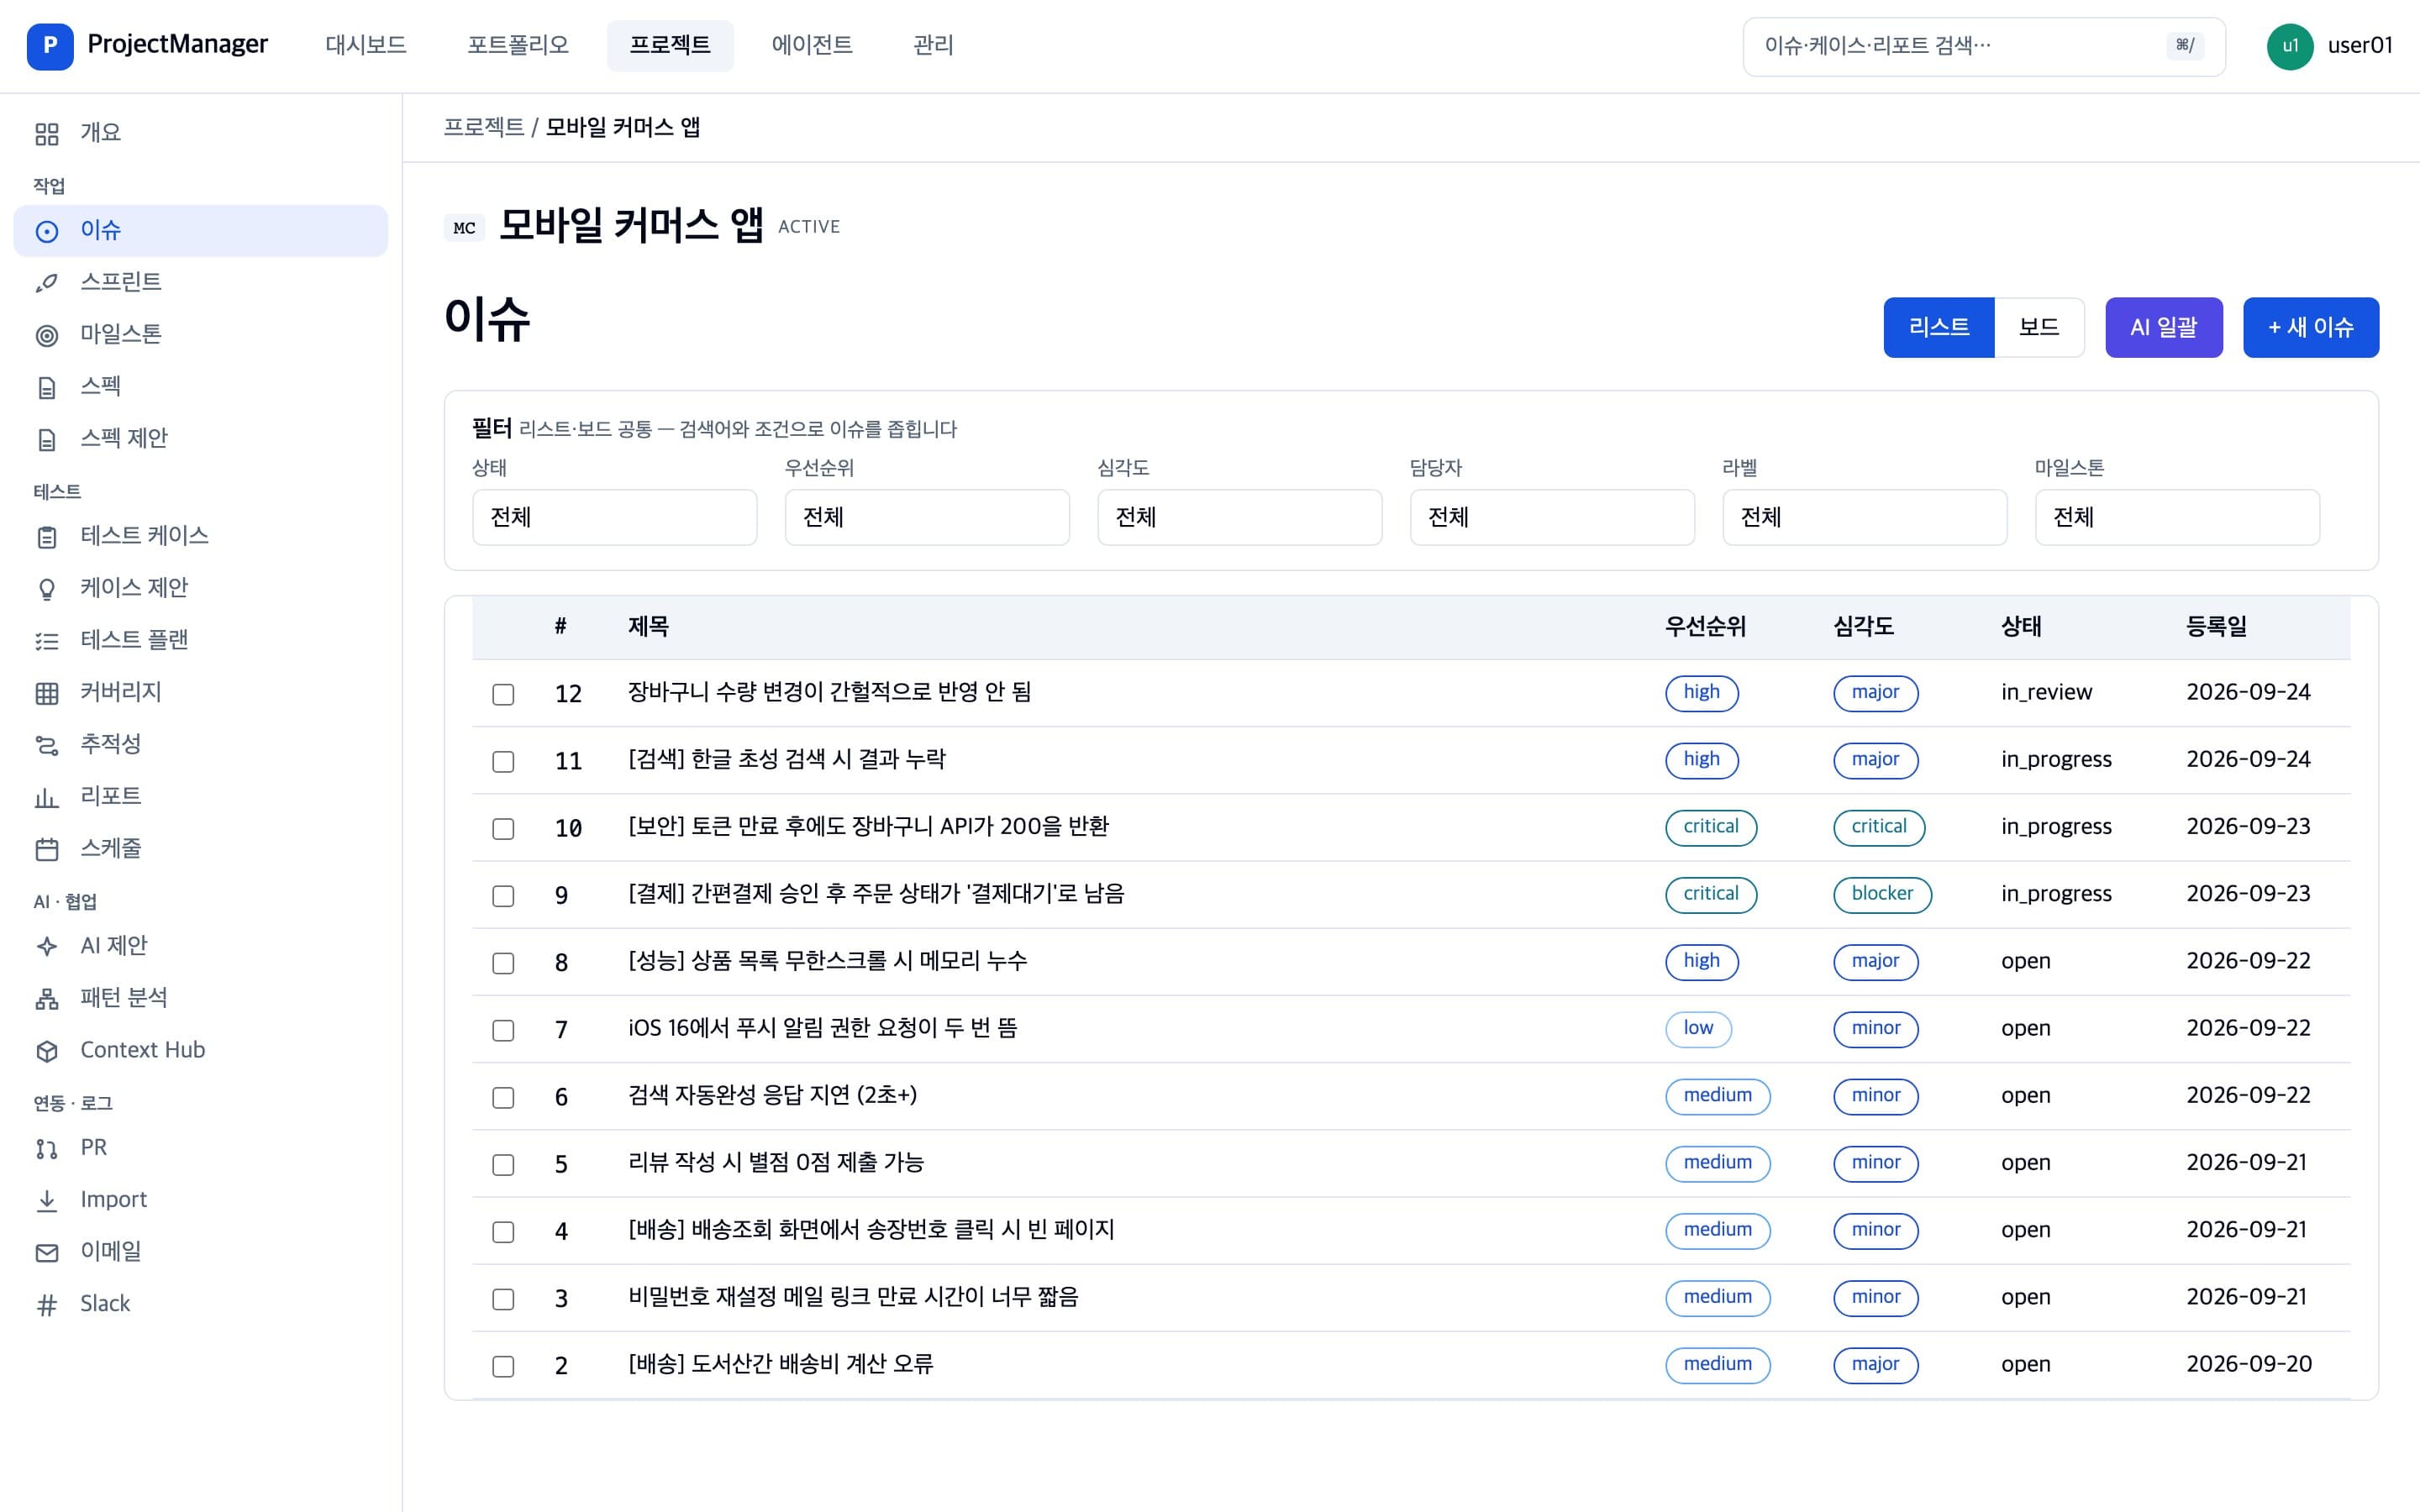Open the 스펙 document icon
Image resolution: width=2420 pixels, height=1512 pixels.
pos(47,387)
